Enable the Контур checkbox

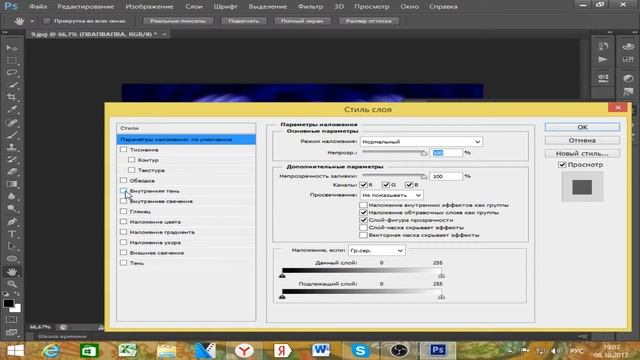coord(131,160)
